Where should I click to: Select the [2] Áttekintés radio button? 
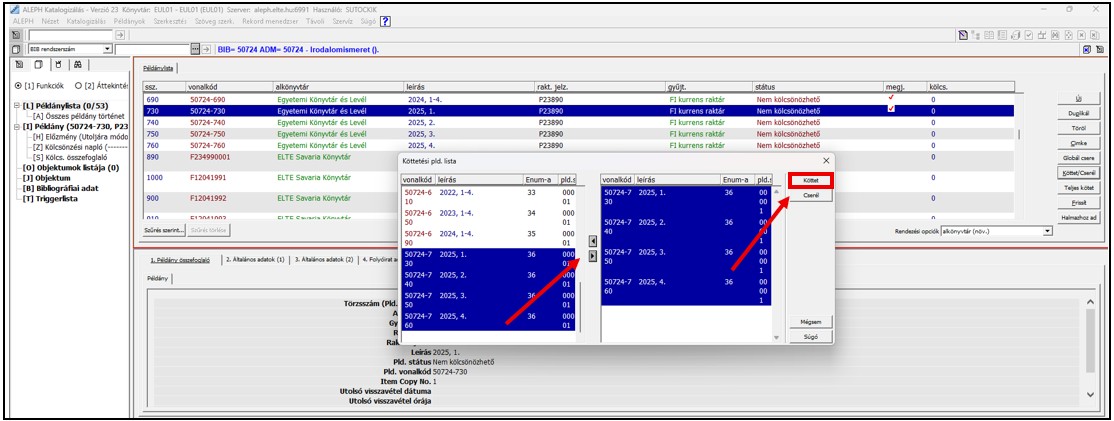click(x=78, y=85)
